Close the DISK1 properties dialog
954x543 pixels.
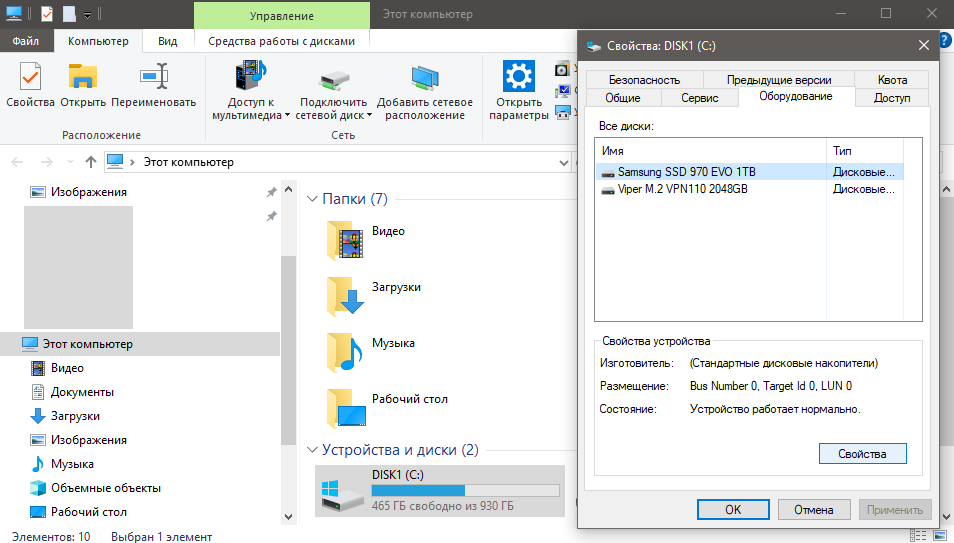924,46
